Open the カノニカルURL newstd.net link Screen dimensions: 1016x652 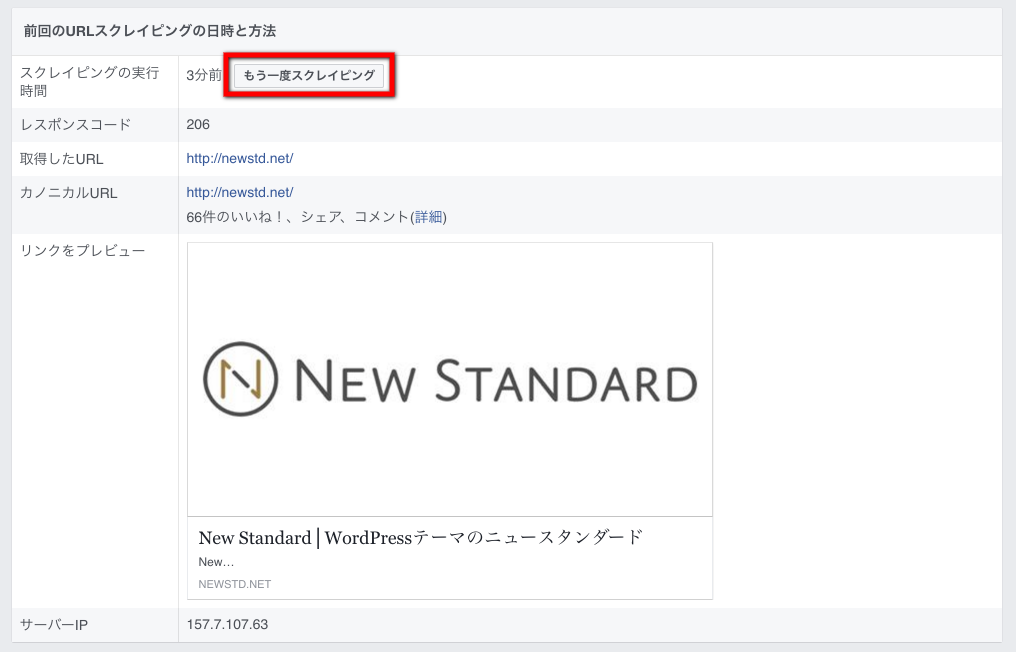[239, 193]
